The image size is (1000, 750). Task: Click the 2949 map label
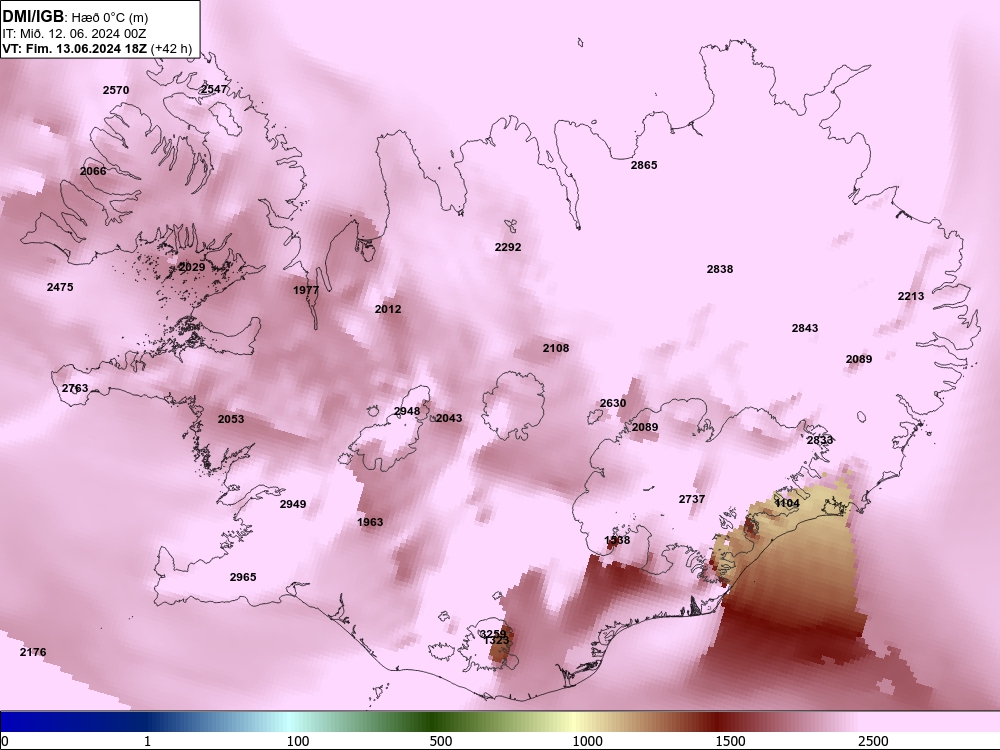point(293,504)
